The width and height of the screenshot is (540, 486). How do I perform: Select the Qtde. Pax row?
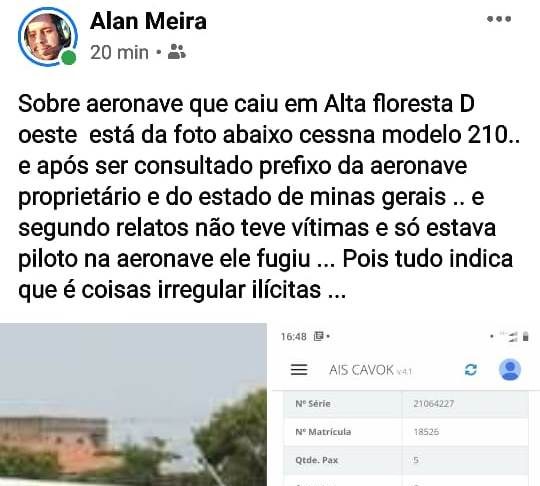[x=406, y=460]
